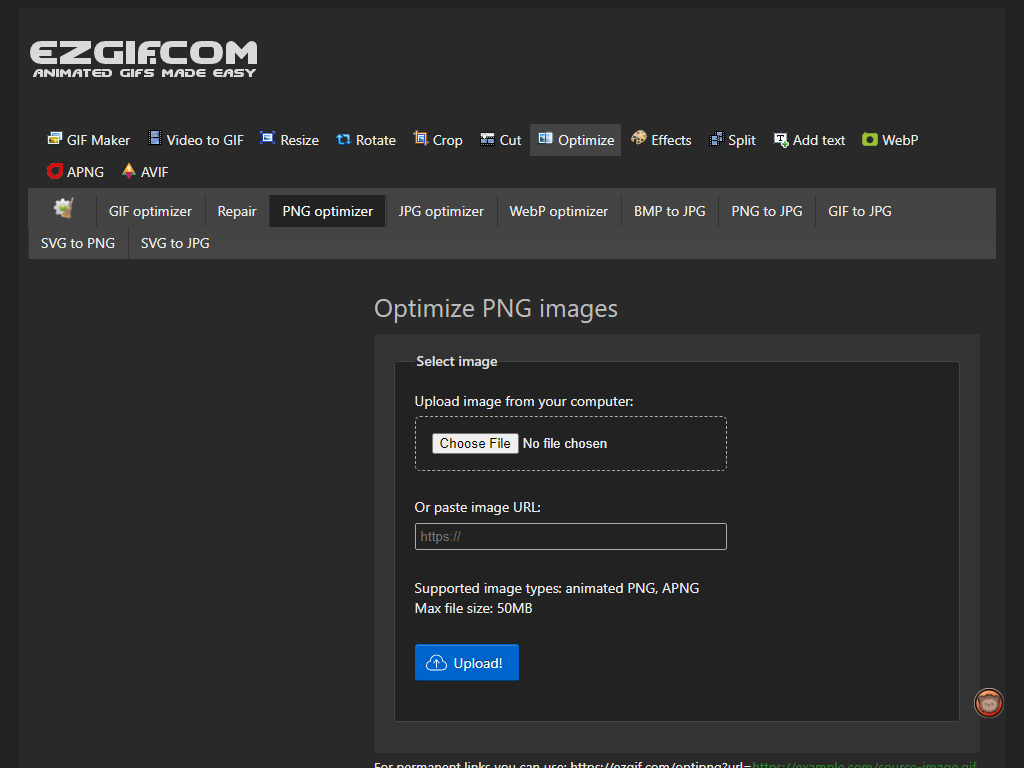Screen dimensions: 1024x768
Task: Click the Video to GIF film icon
Action: point(155,138)
